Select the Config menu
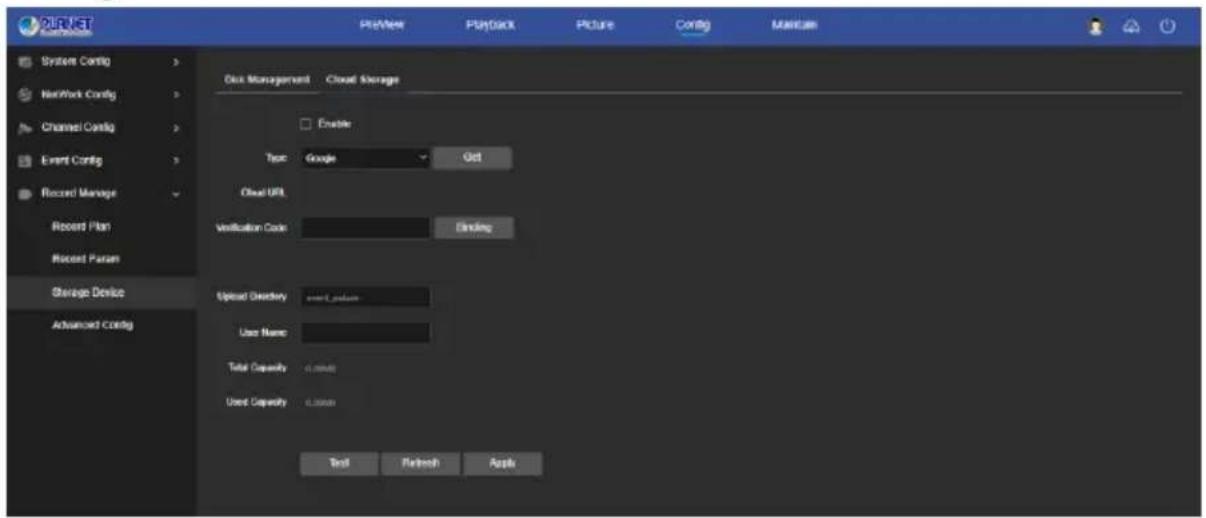 click(692, 25)
